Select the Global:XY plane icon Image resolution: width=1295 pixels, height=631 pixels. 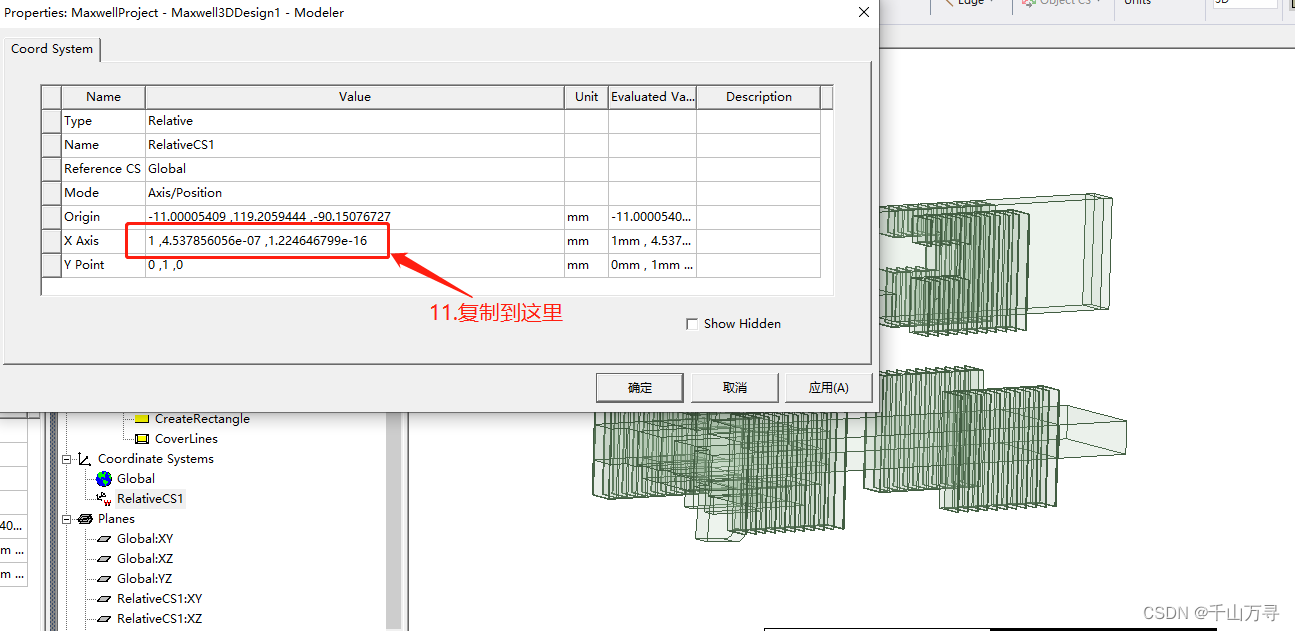104,539
